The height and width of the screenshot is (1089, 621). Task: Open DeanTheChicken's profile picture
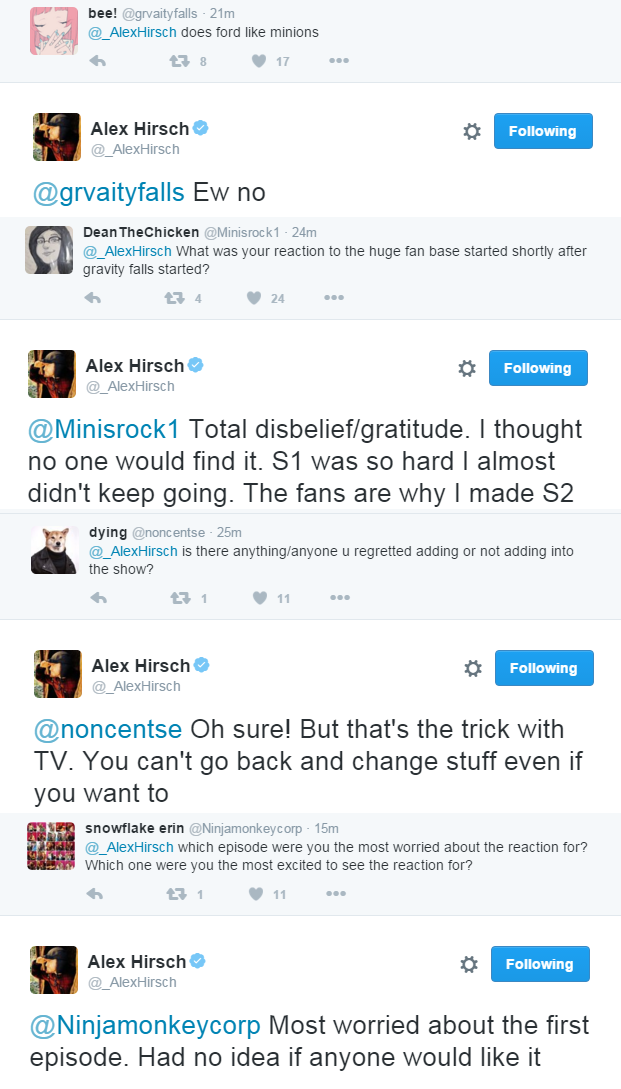(x=49, y=249)
